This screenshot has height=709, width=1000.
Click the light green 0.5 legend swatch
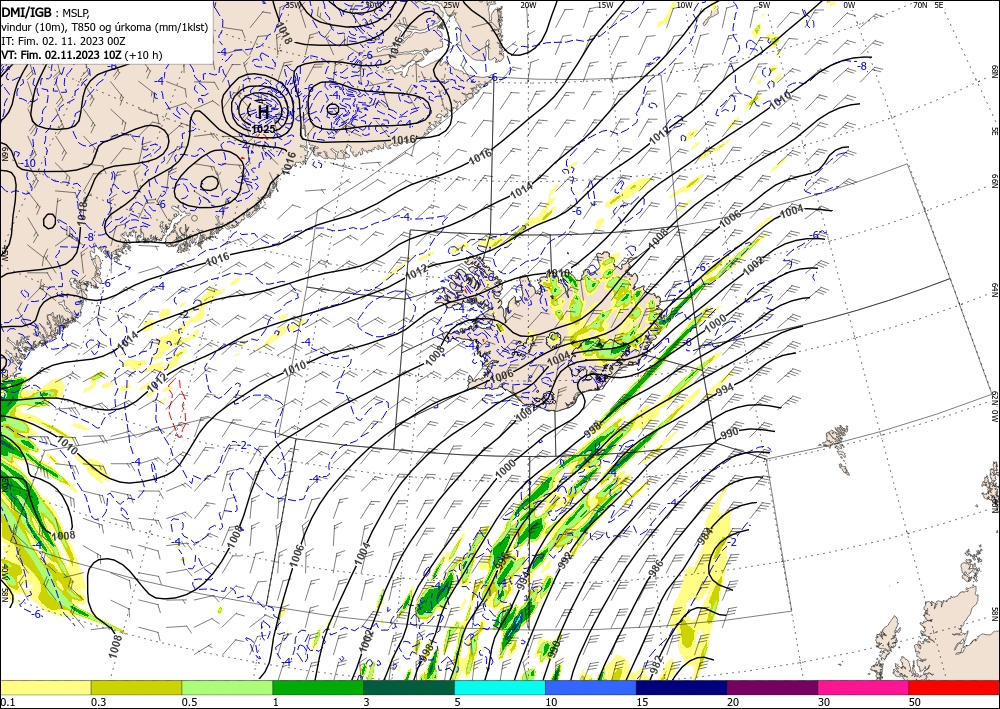[x=227, y=687]
